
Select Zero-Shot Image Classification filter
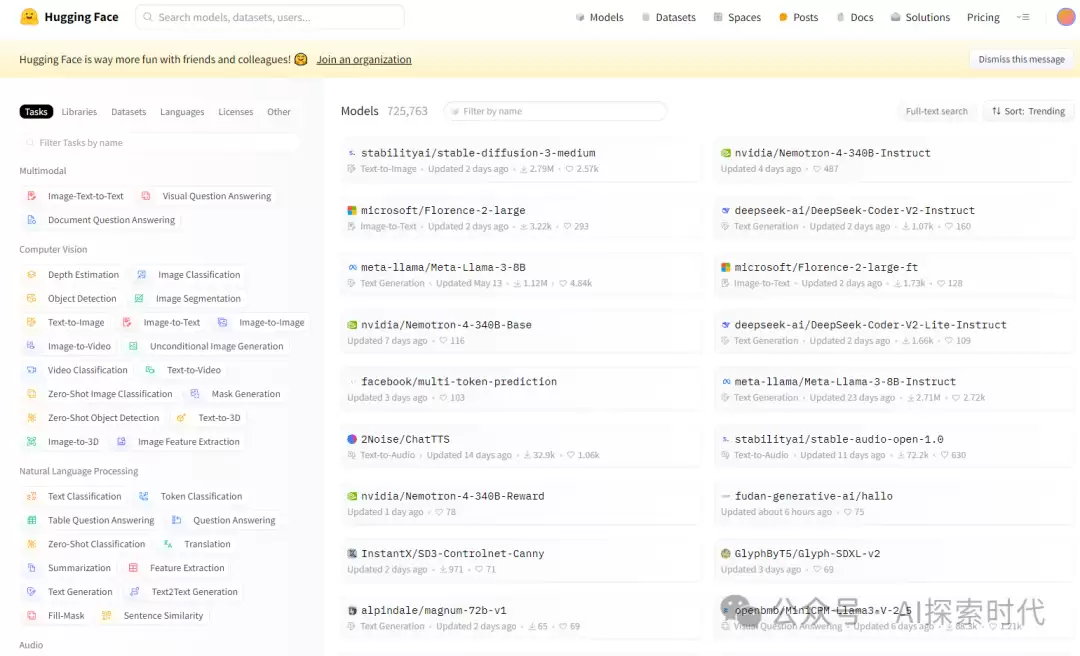click(x=100, y=393)
